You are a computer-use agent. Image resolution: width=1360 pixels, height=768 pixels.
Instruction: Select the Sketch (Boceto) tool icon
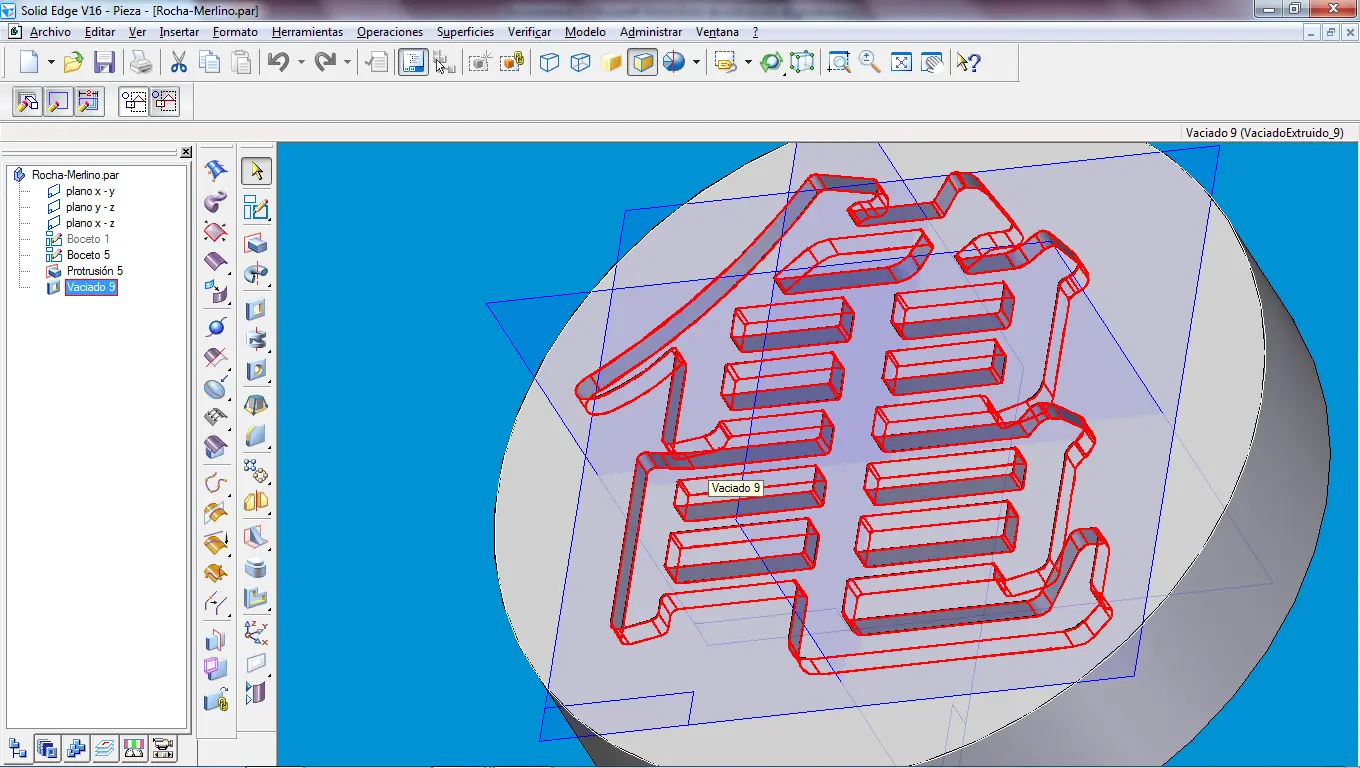(x=257, y=208)
